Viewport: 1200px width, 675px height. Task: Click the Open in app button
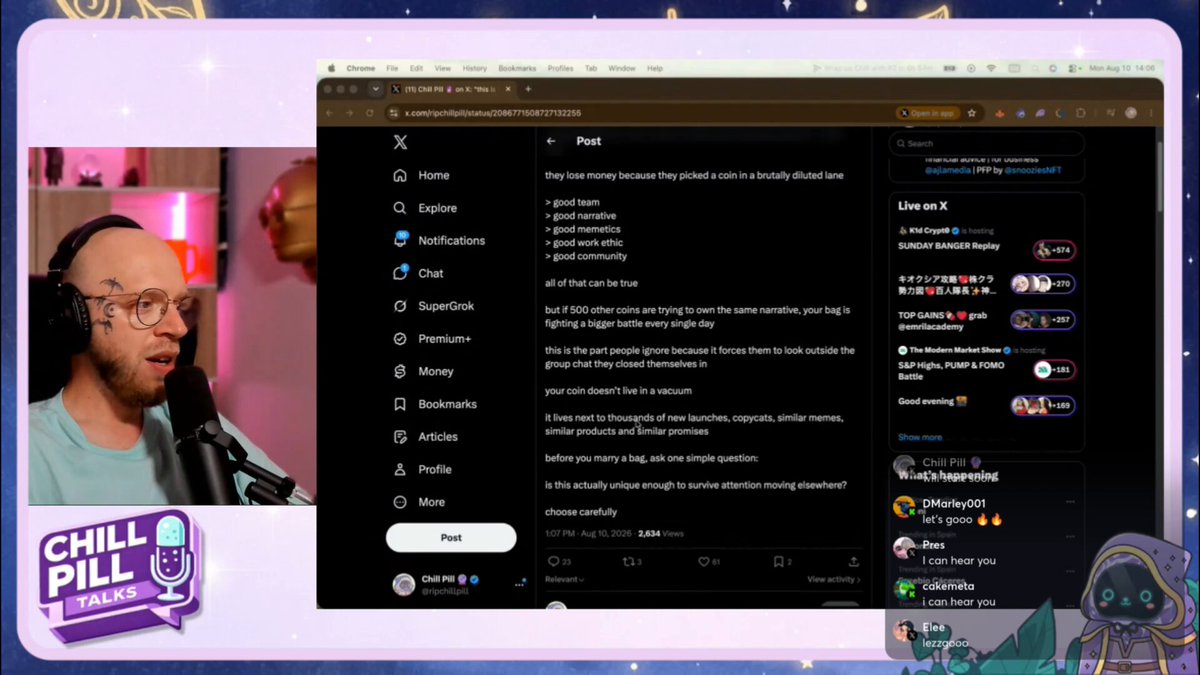pyautogui.click(x=926, y=113)
